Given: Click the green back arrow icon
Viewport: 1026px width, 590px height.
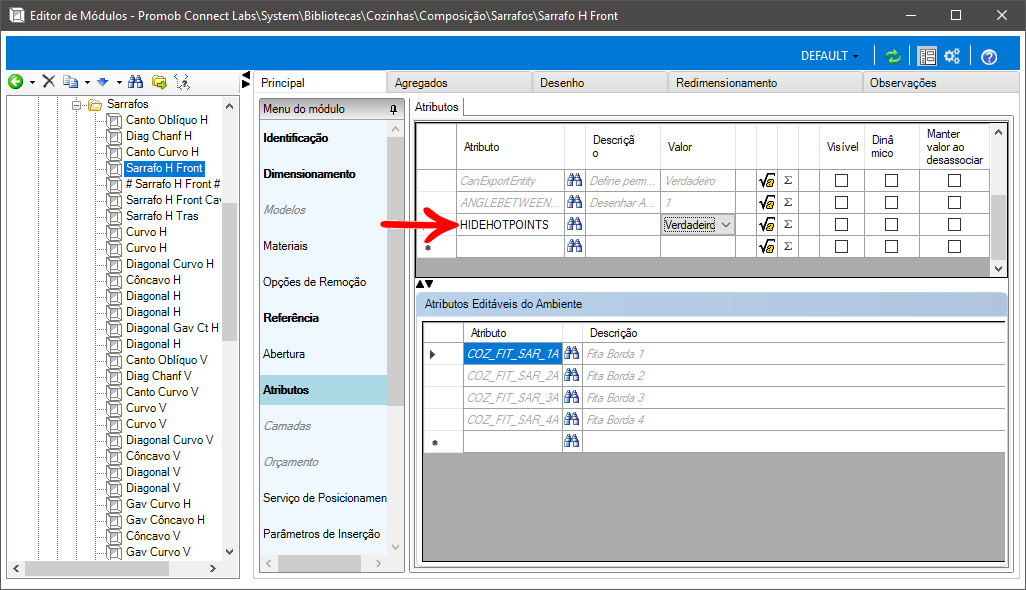Looking at the screenshot, I should pos(16,82).
